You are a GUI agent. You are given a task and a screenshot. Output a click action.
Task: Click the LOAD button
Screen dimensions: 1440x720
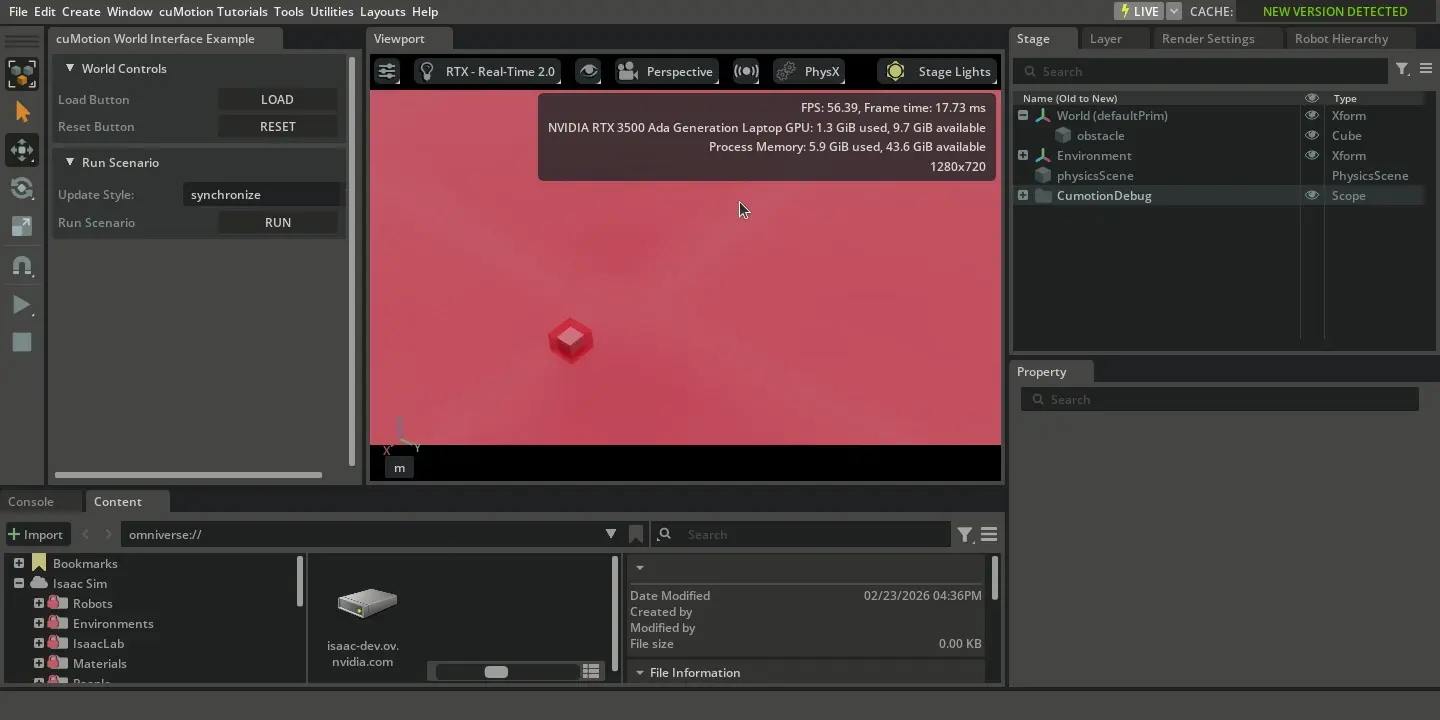(x=277, y=99)
